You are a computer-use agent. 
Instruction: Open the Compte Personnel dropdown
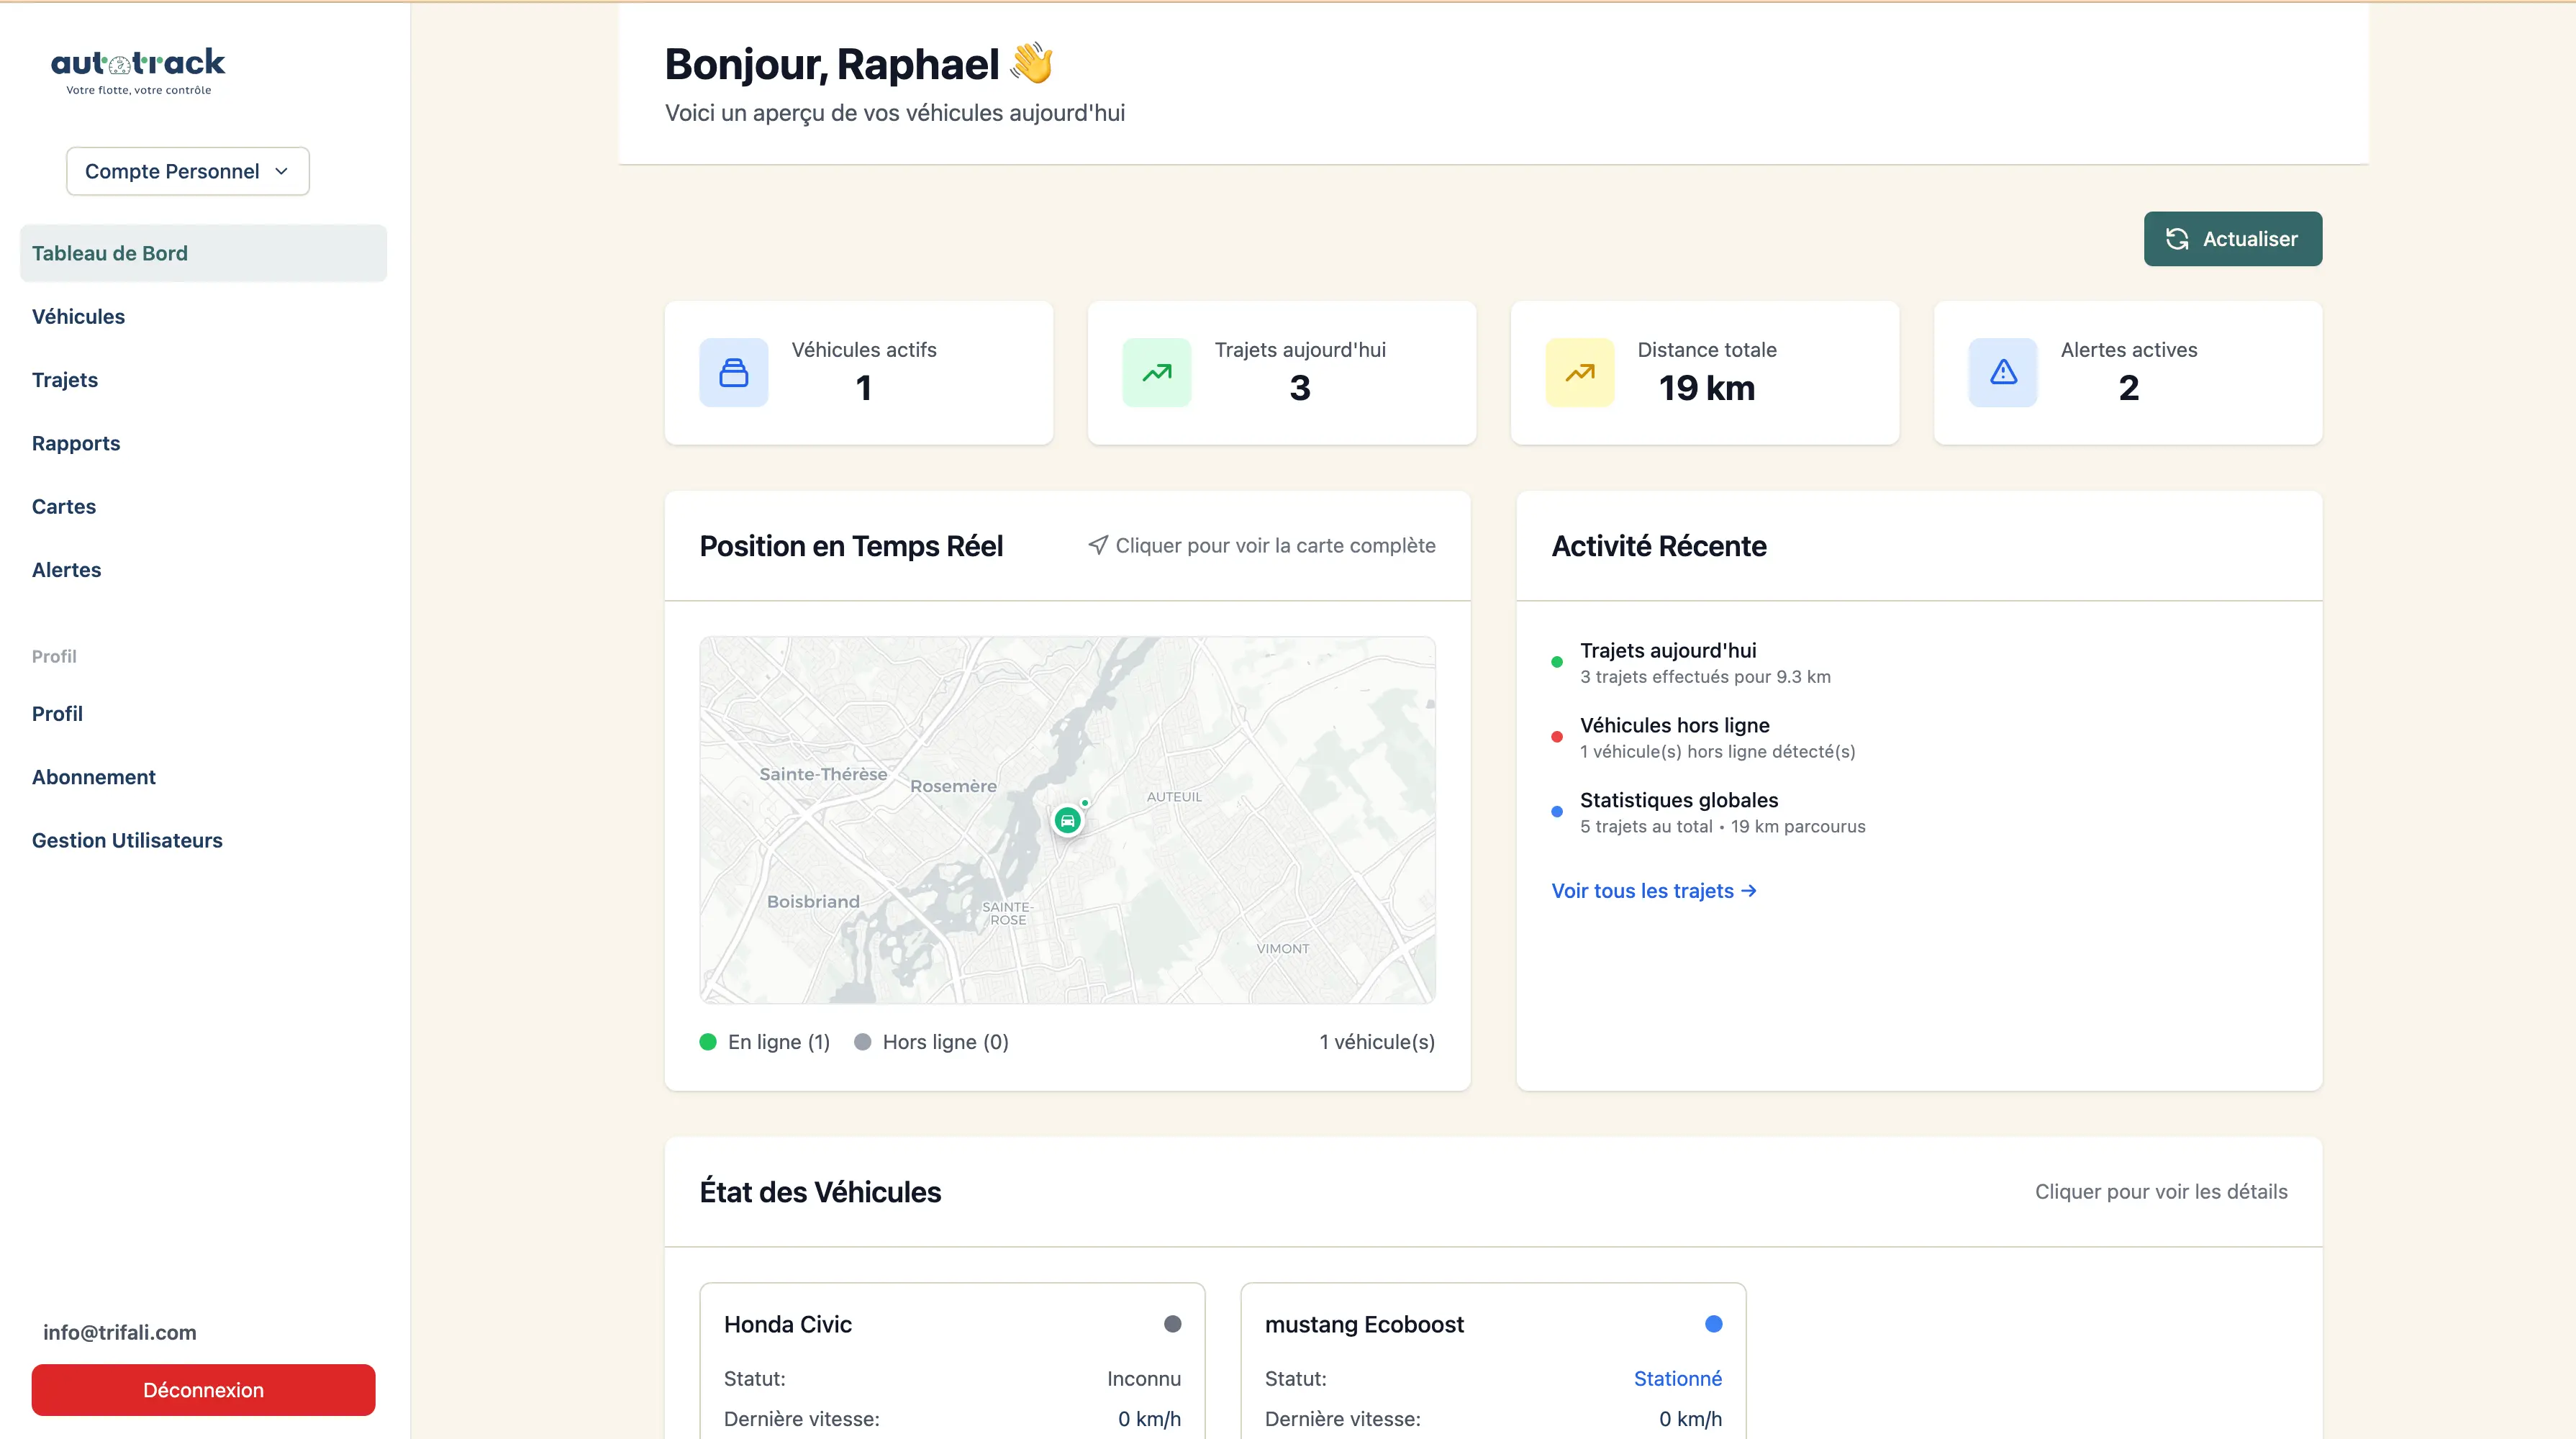(188, 171)
